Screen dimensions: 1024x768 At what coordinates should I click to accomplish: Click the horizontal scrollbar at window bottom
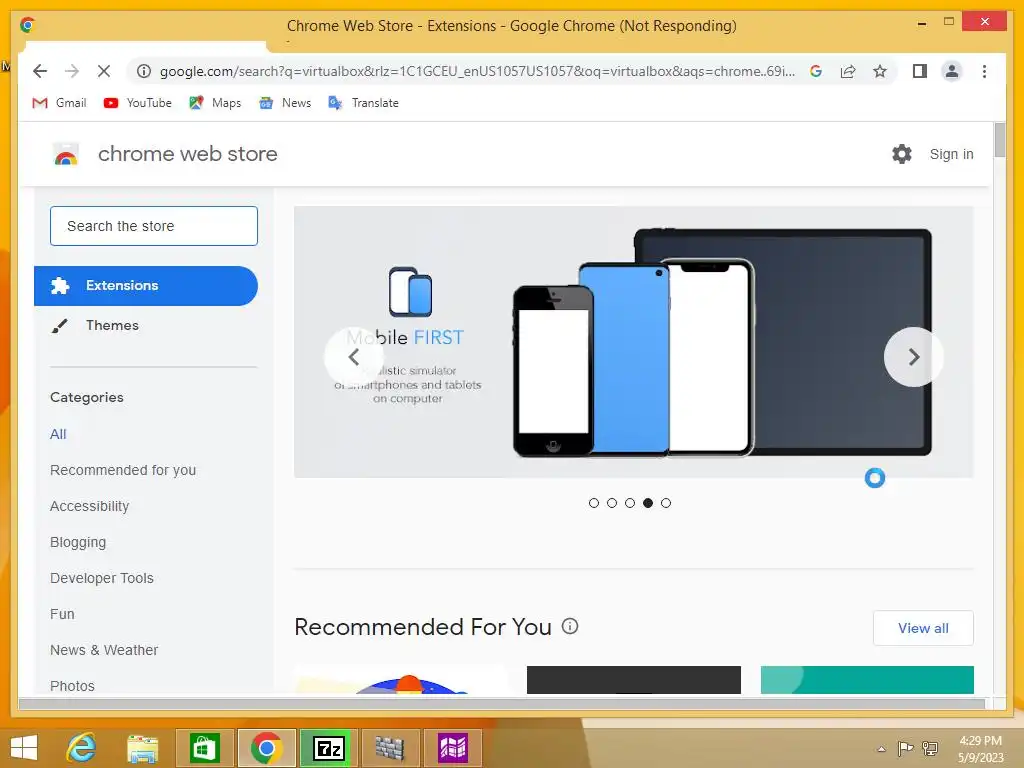pos(502,704)
